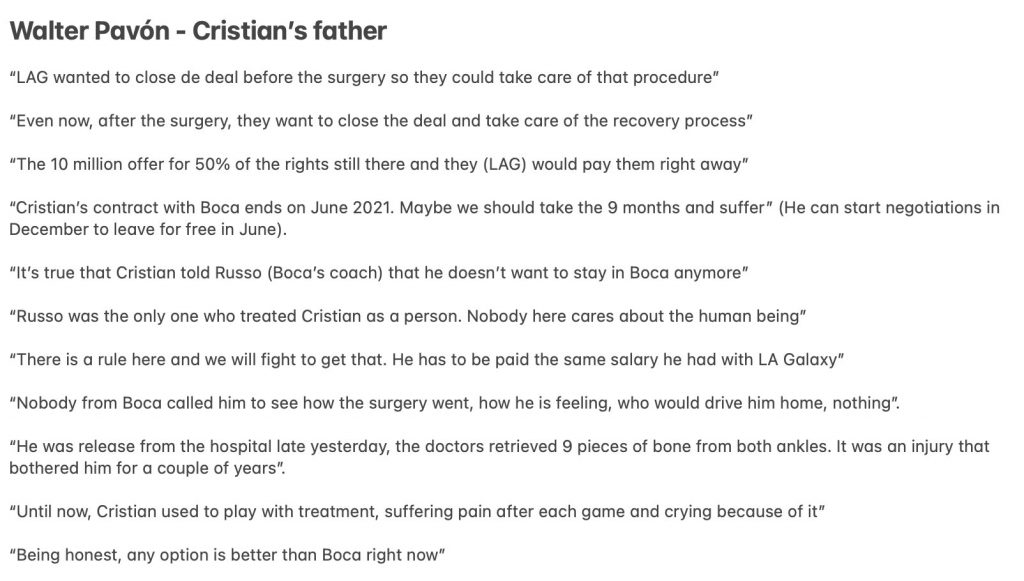Click the final quote "Being honest, any option is better"
Screen dimensions: 1024x581
[227, 555]
